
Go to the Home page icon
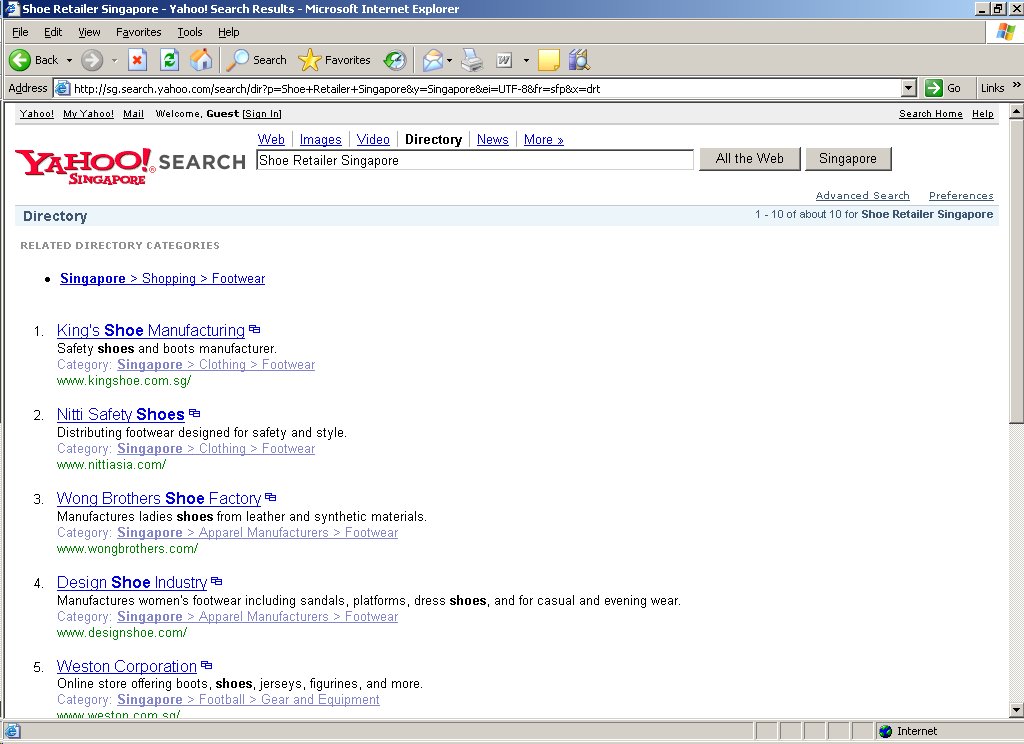pyautogui.click(x=201, y=60)
